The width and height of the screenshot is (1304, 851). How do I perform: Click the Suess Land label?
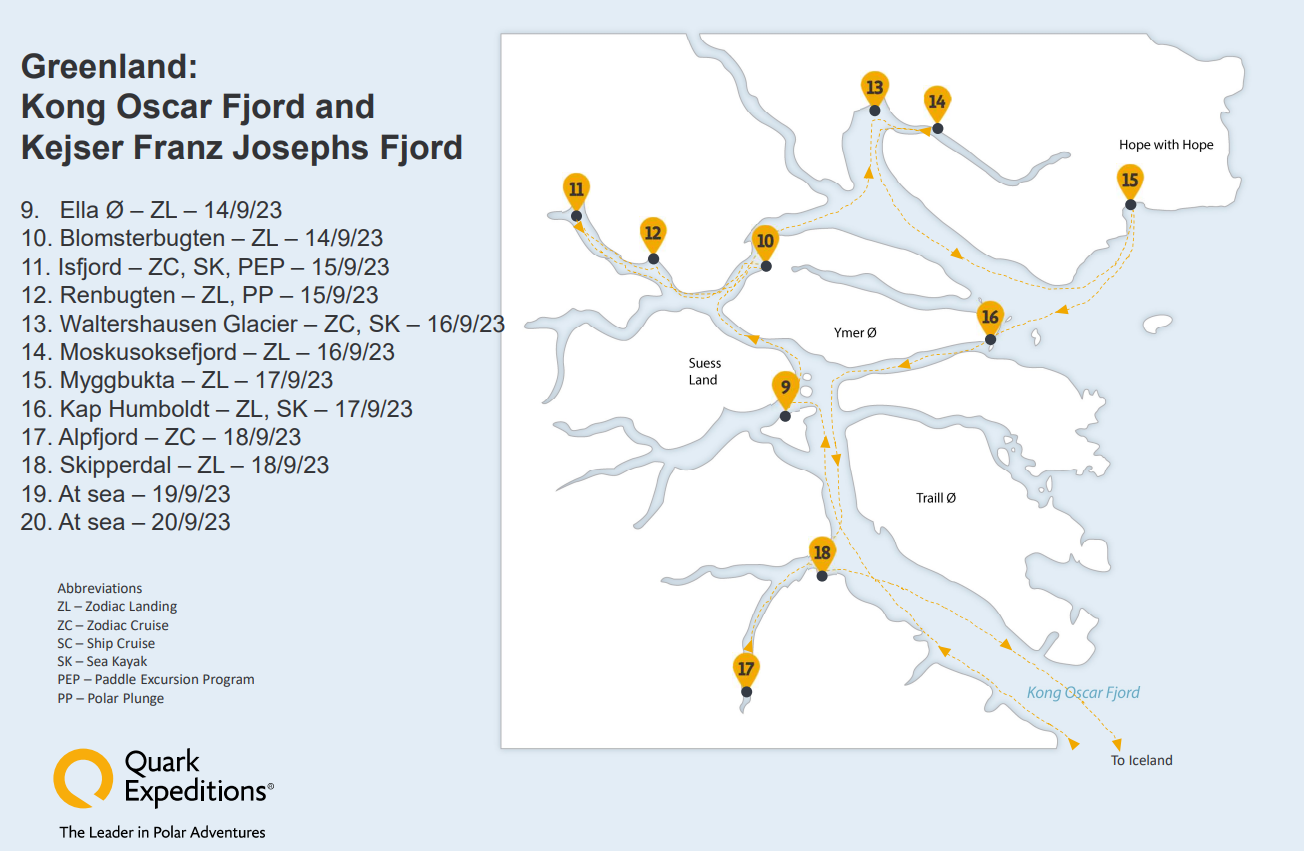pyautogui.click(x=704, y=371)
